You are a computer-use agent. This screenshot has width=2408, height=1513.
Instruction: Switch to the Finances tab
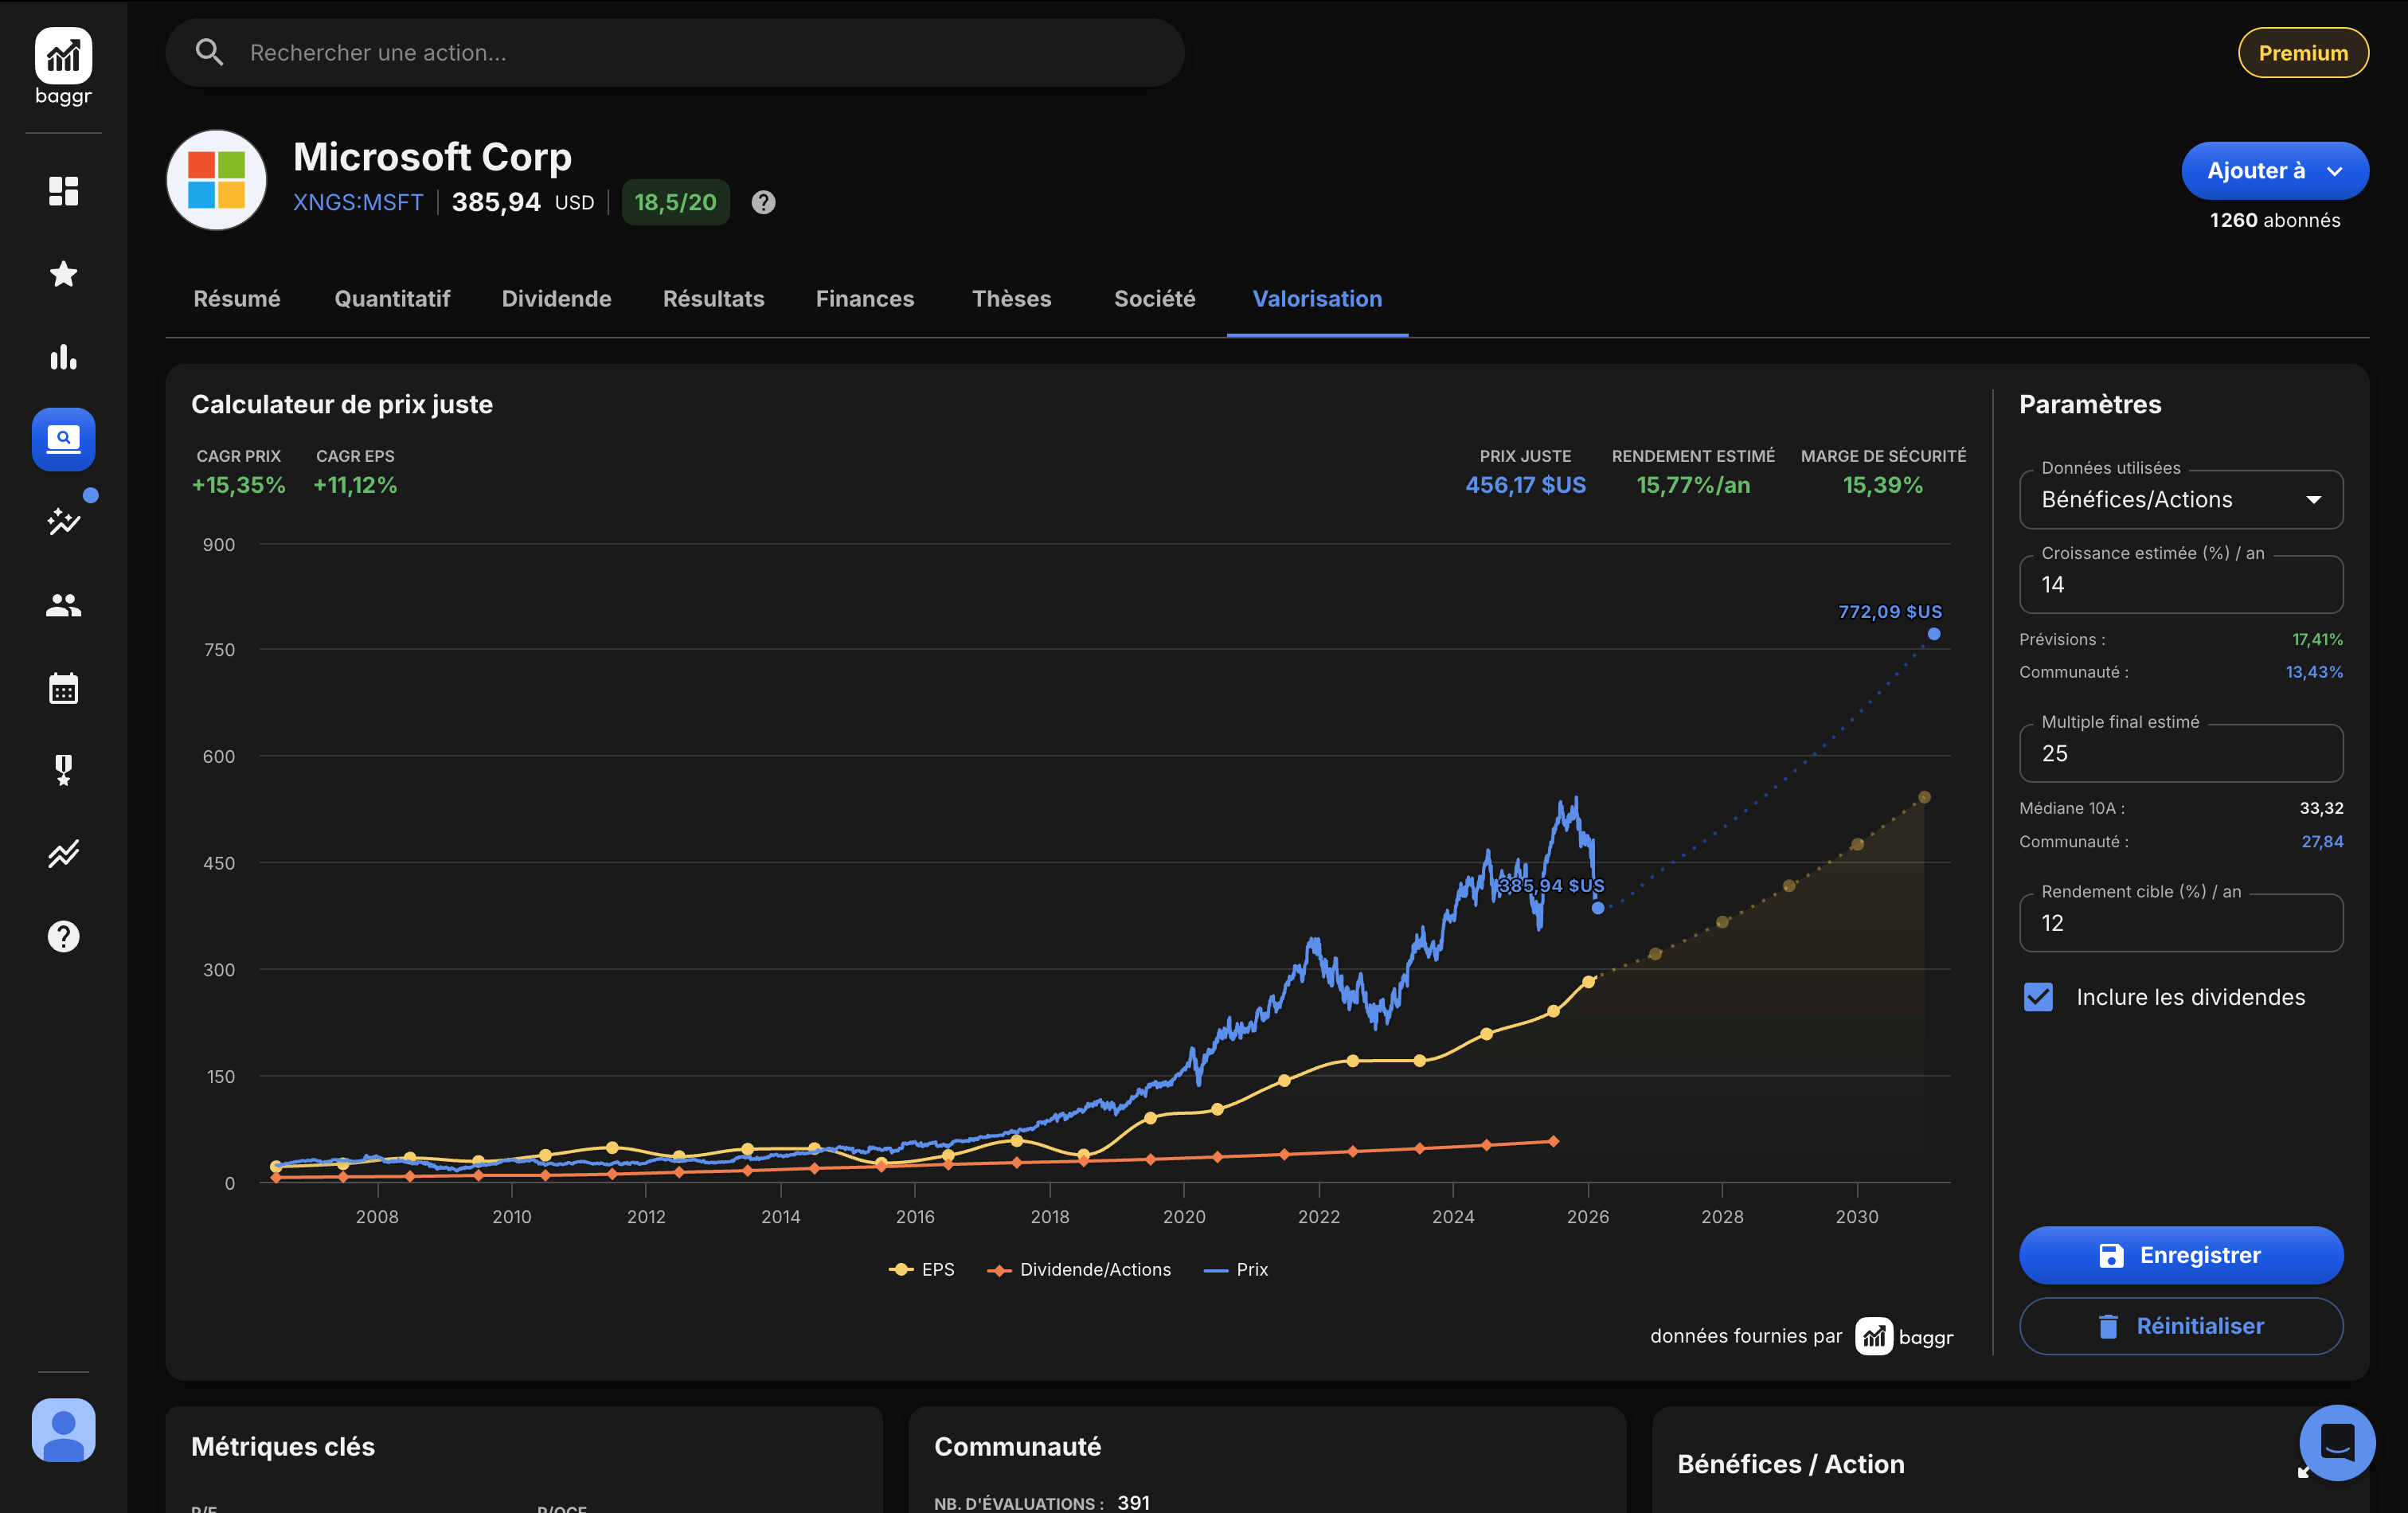coord(864,299)
